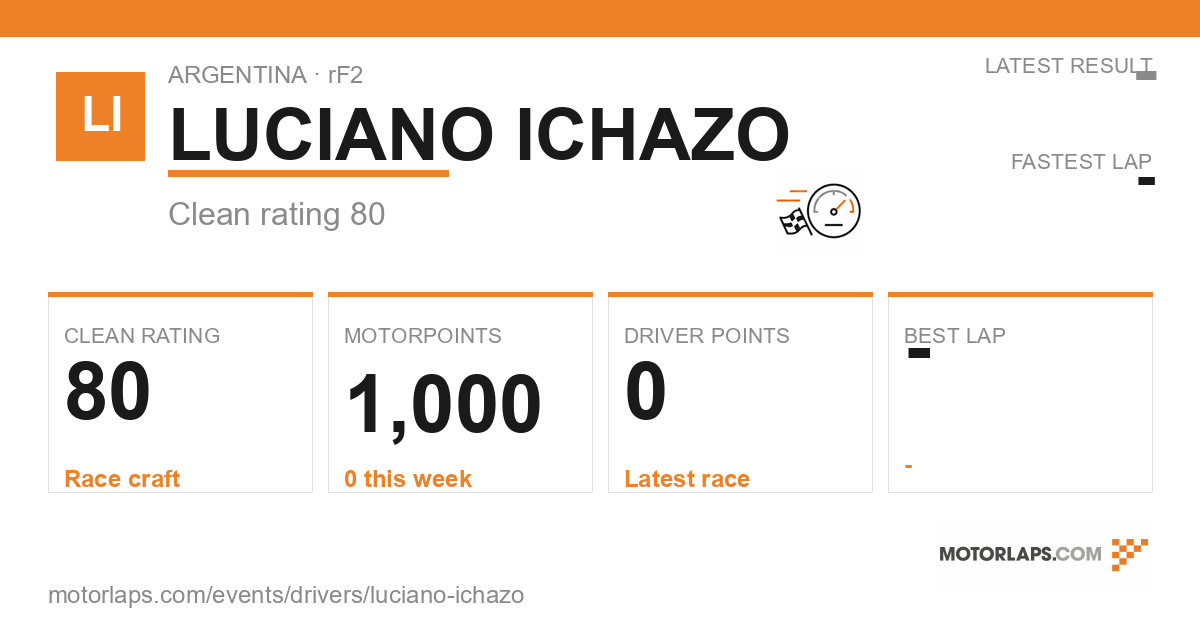Click the dash marker under Best Lap
The width and height of the screenshot is (1200, 630).
(x=919, y=353)
